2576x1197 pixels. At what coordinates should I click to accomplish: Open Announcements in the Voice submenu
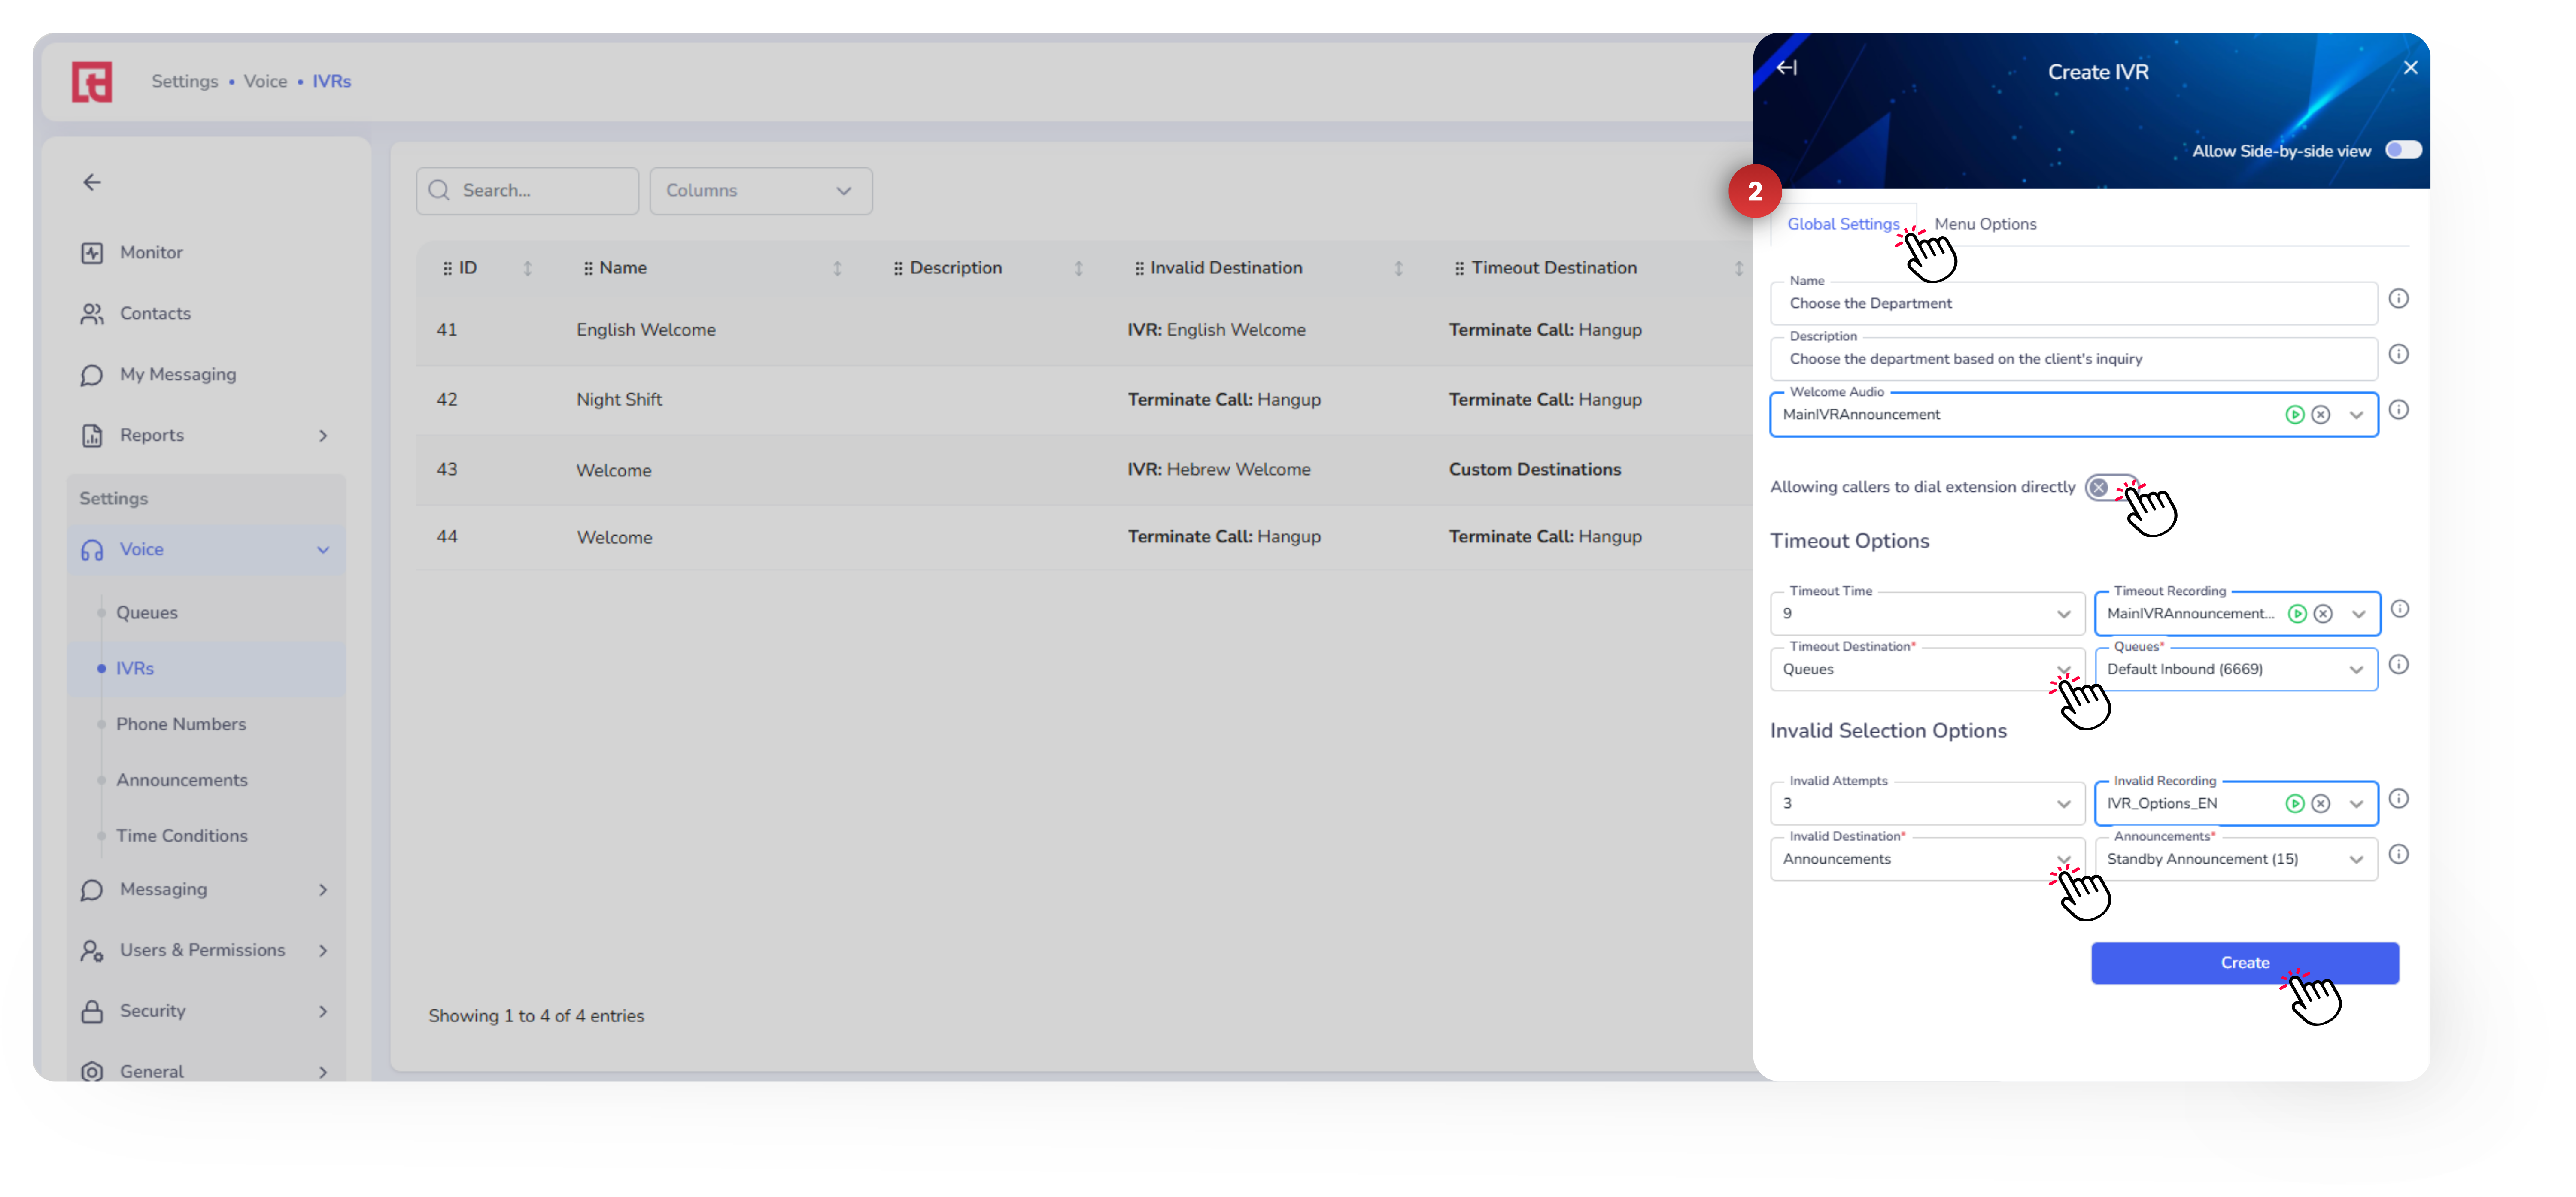181,780
